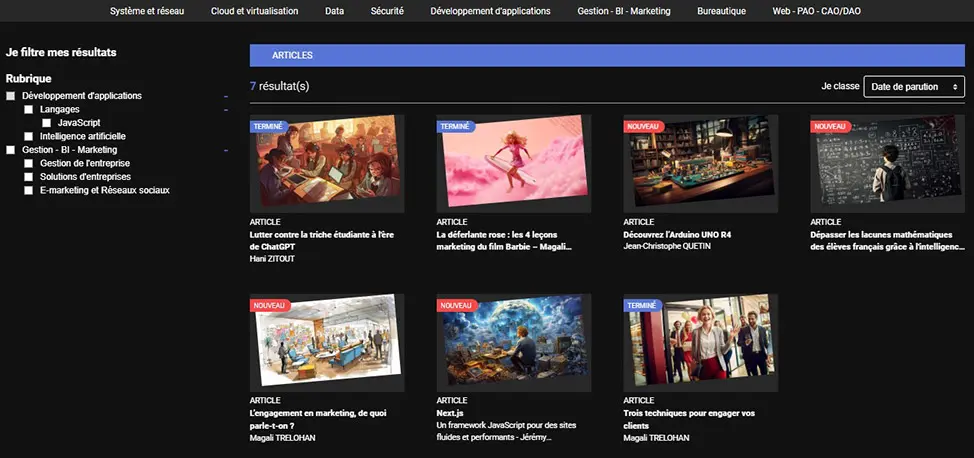Open the Date de parution sort dropdown

[913, 87]
